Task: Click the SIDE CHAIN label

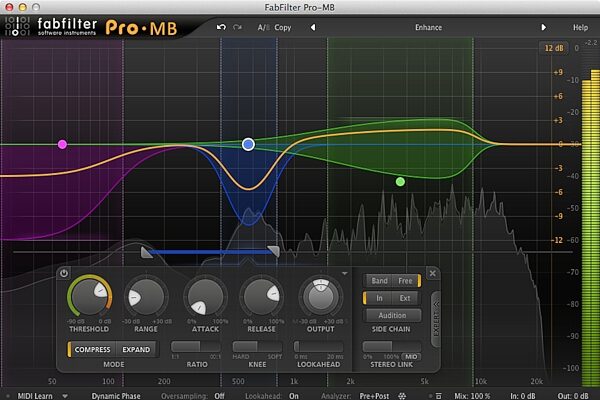Action: point(391,329)
